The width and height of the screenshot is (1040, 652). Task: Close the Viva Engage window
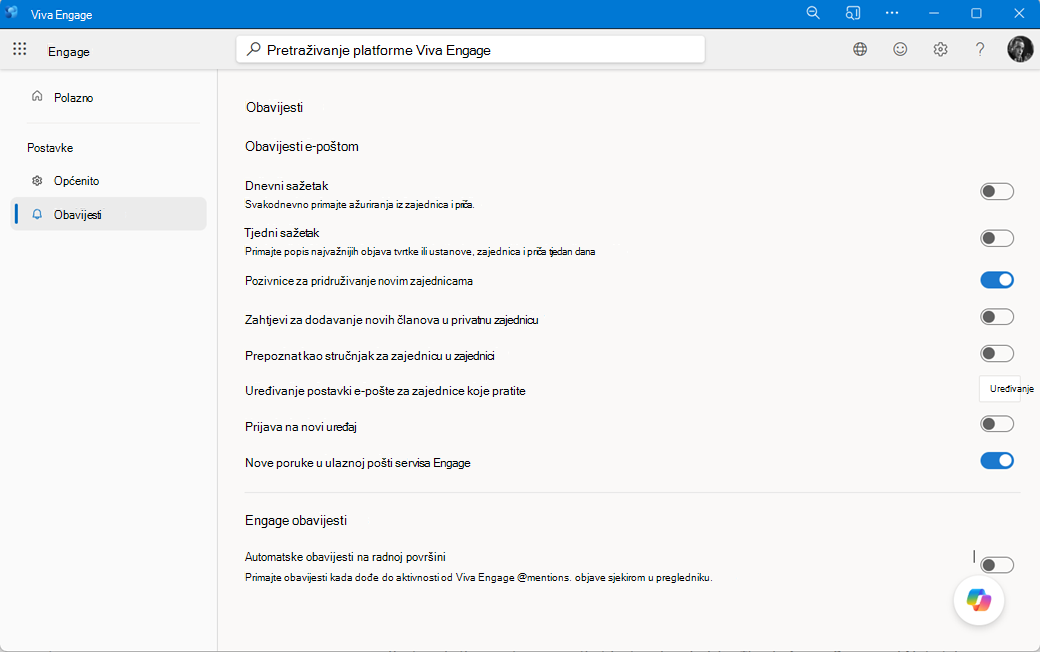(x=1019, y=13)
